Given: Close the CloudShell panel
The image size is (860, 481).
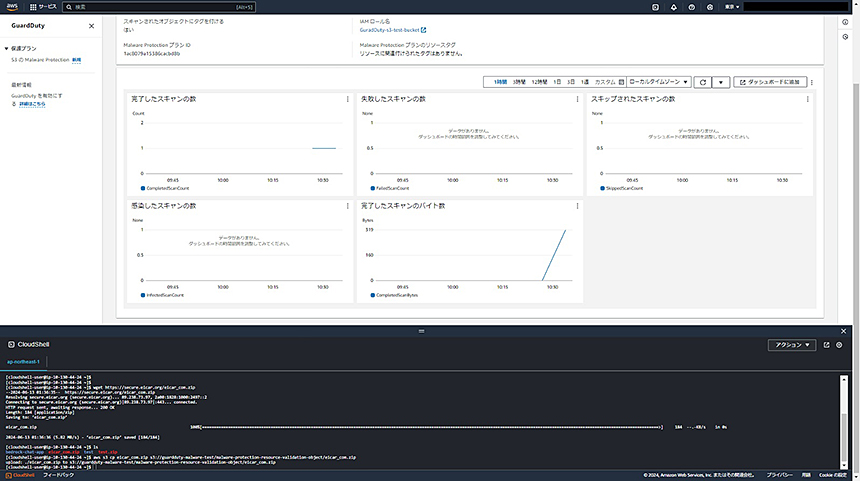Looking at the screenshot, I should coord(844,331).
